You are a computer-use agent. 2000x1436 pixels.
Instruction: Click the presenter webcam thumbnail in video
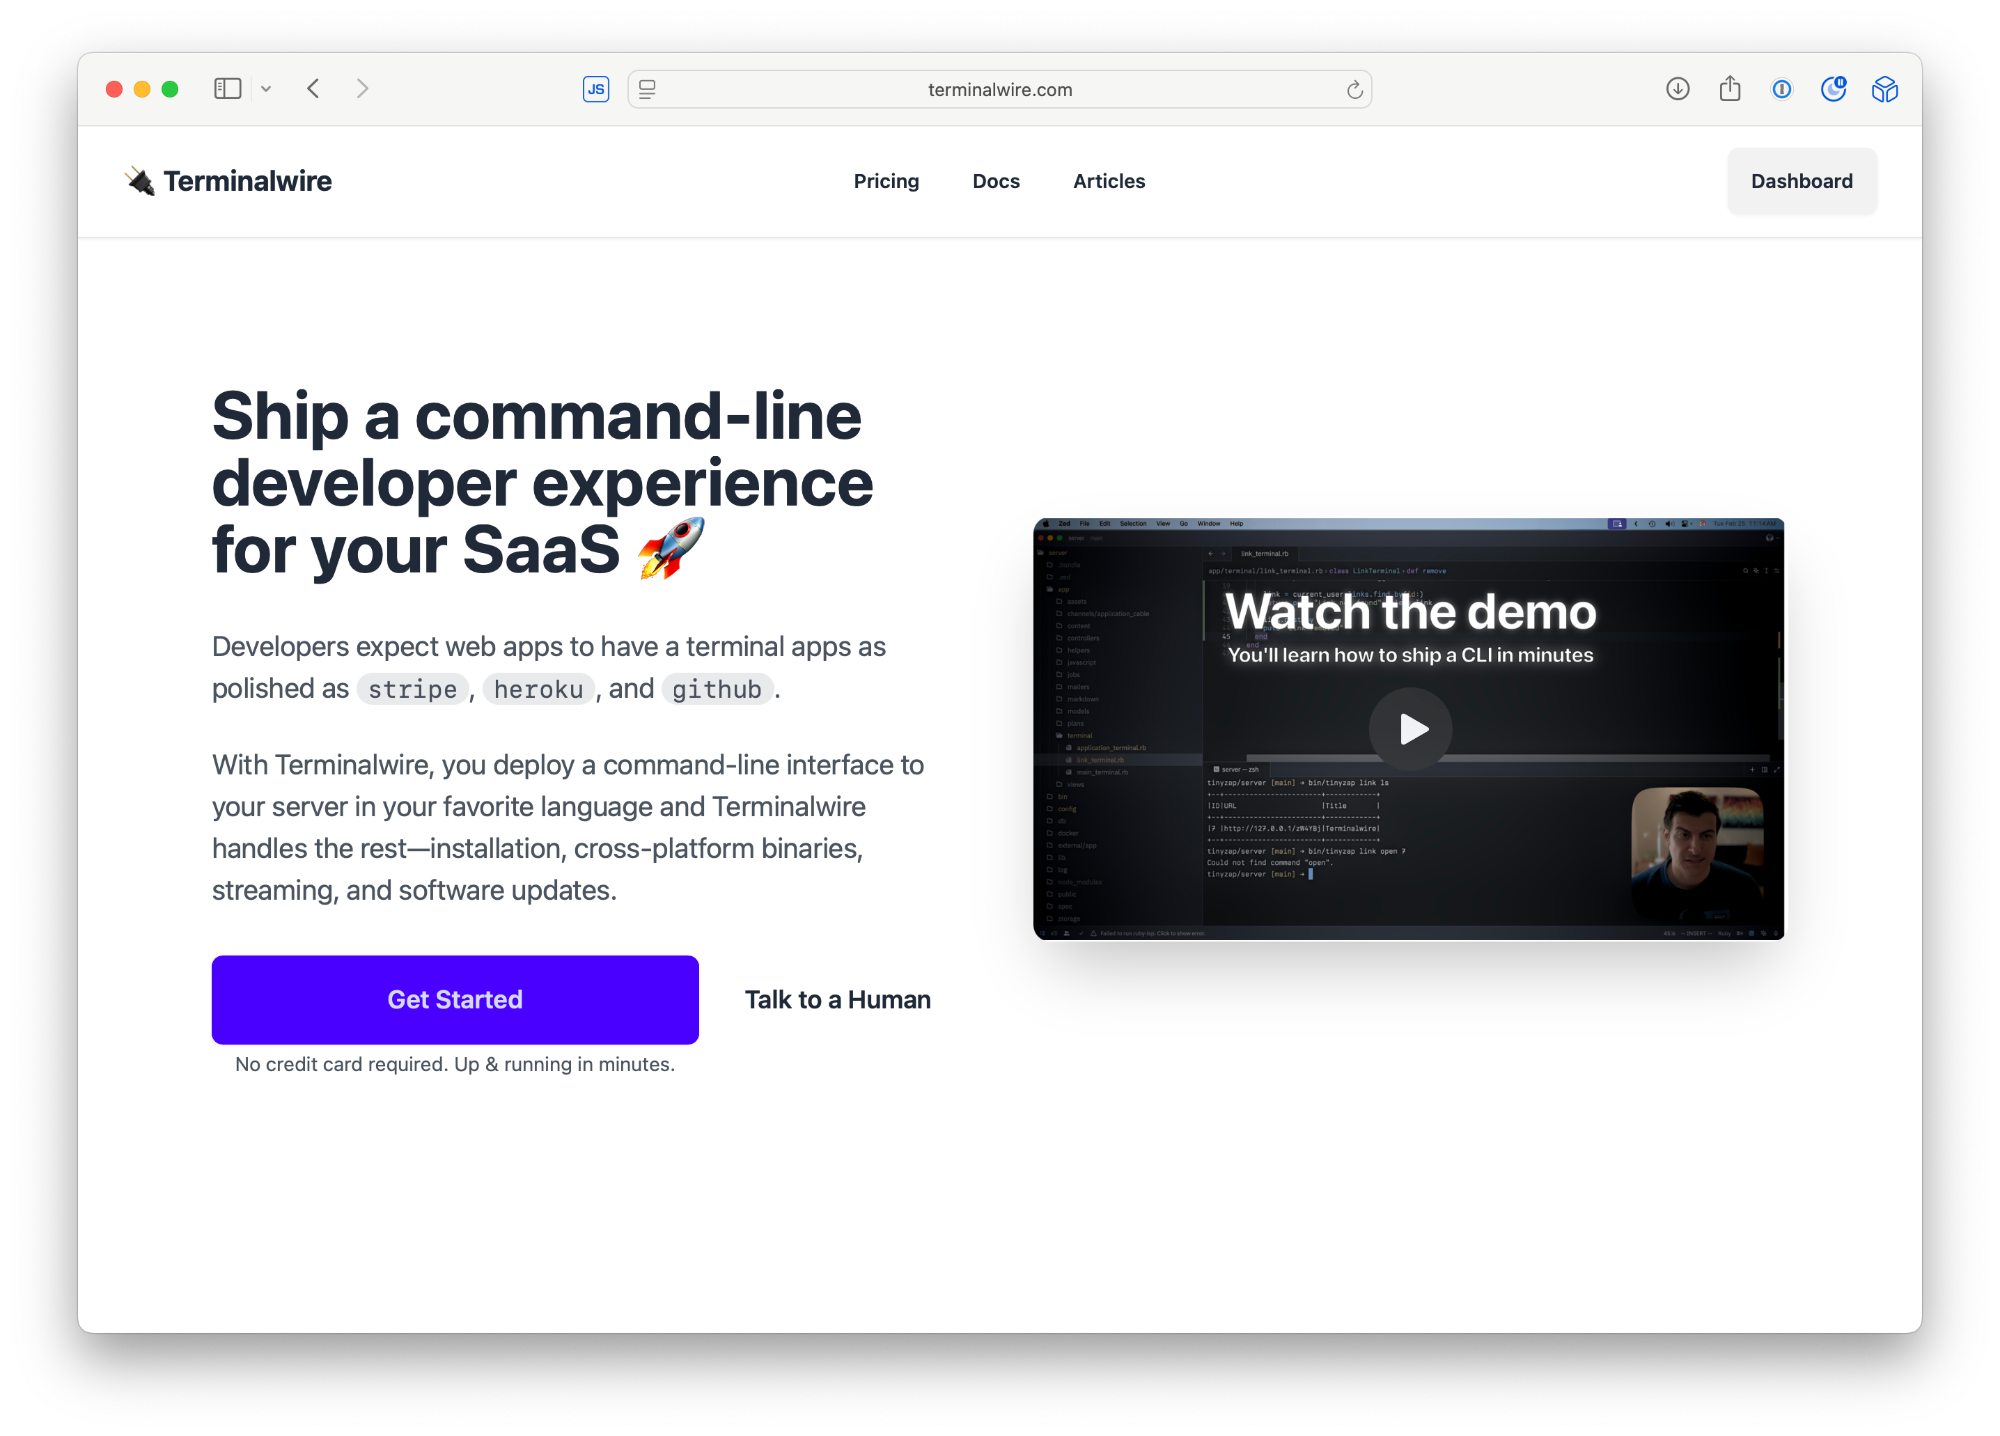click(x=1697, y=855)
